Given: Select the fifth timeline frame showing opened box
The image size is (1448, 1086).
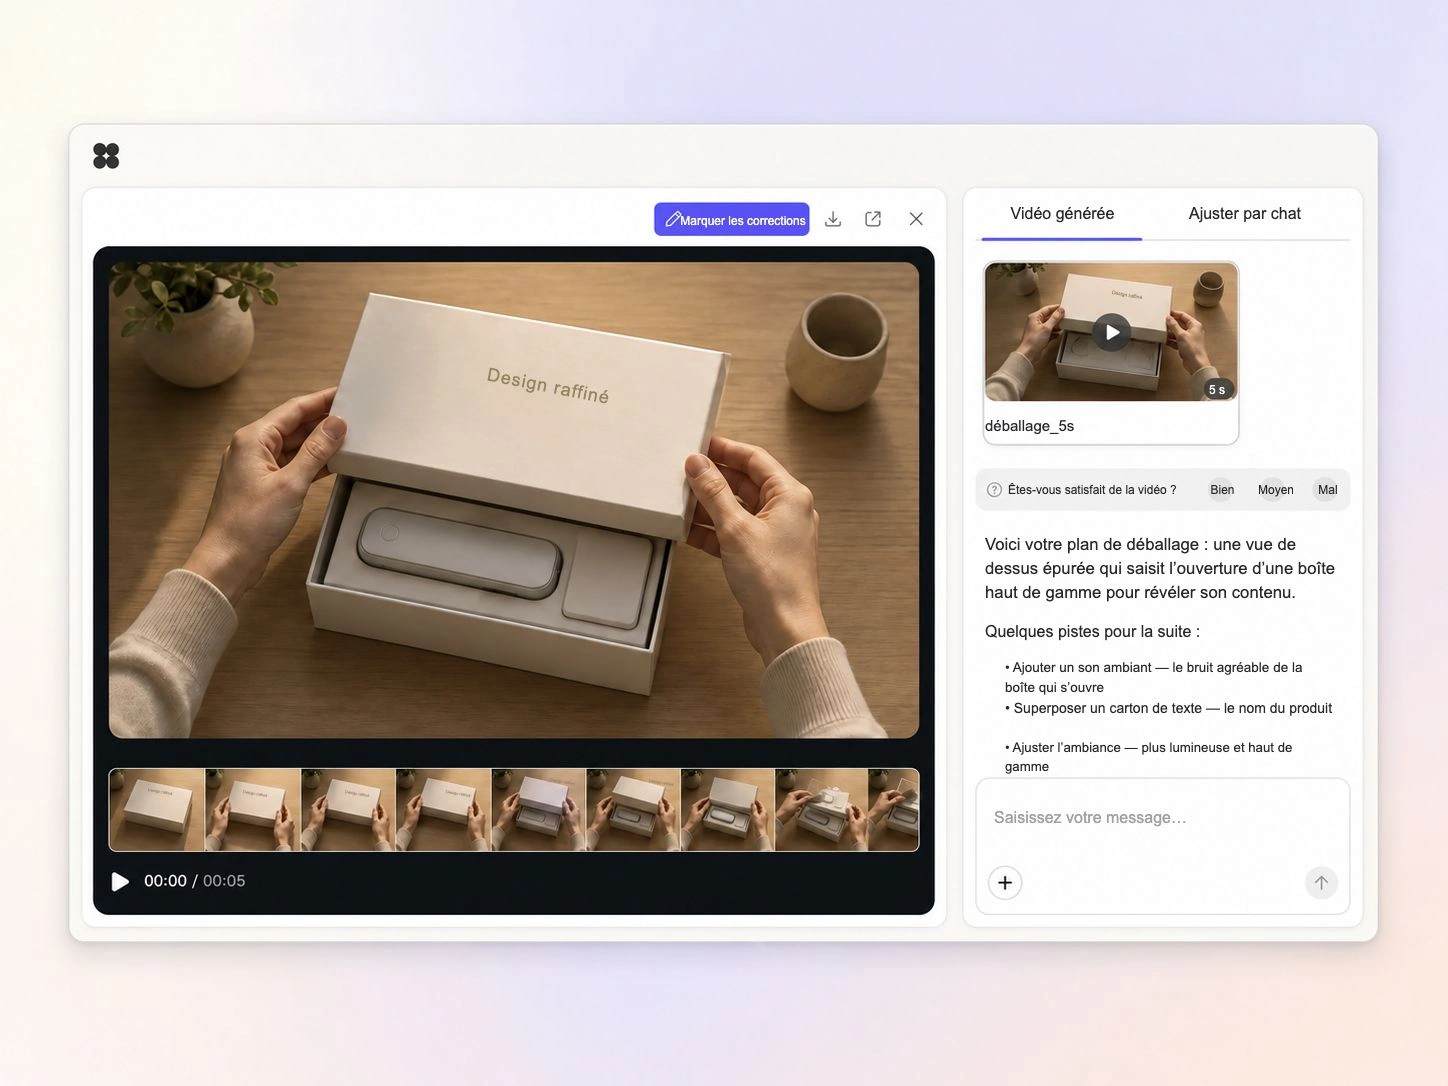Looking at the screenshot, I should [538, 810].
